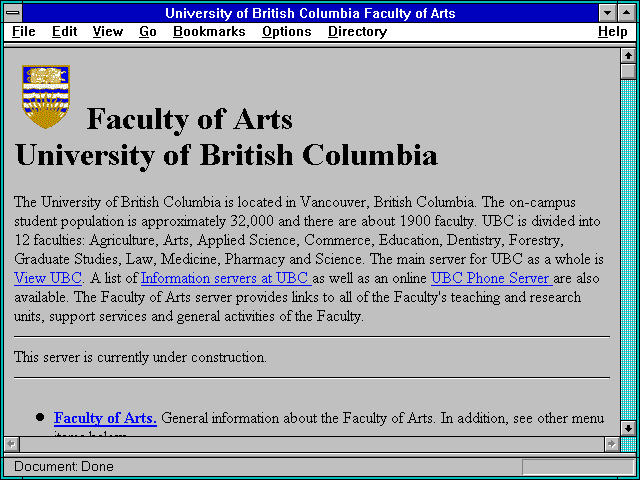Click the 'Faculty of Arts' heading

189,119
